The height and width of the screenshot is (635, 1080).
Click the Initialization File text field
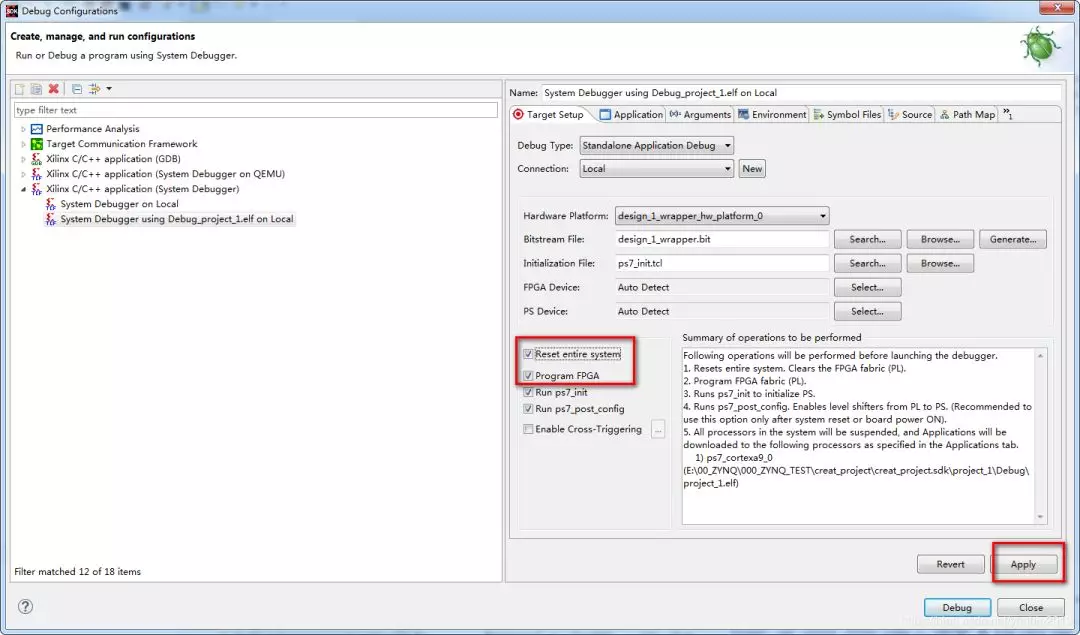pyautogui.click(x=722, y=263)
